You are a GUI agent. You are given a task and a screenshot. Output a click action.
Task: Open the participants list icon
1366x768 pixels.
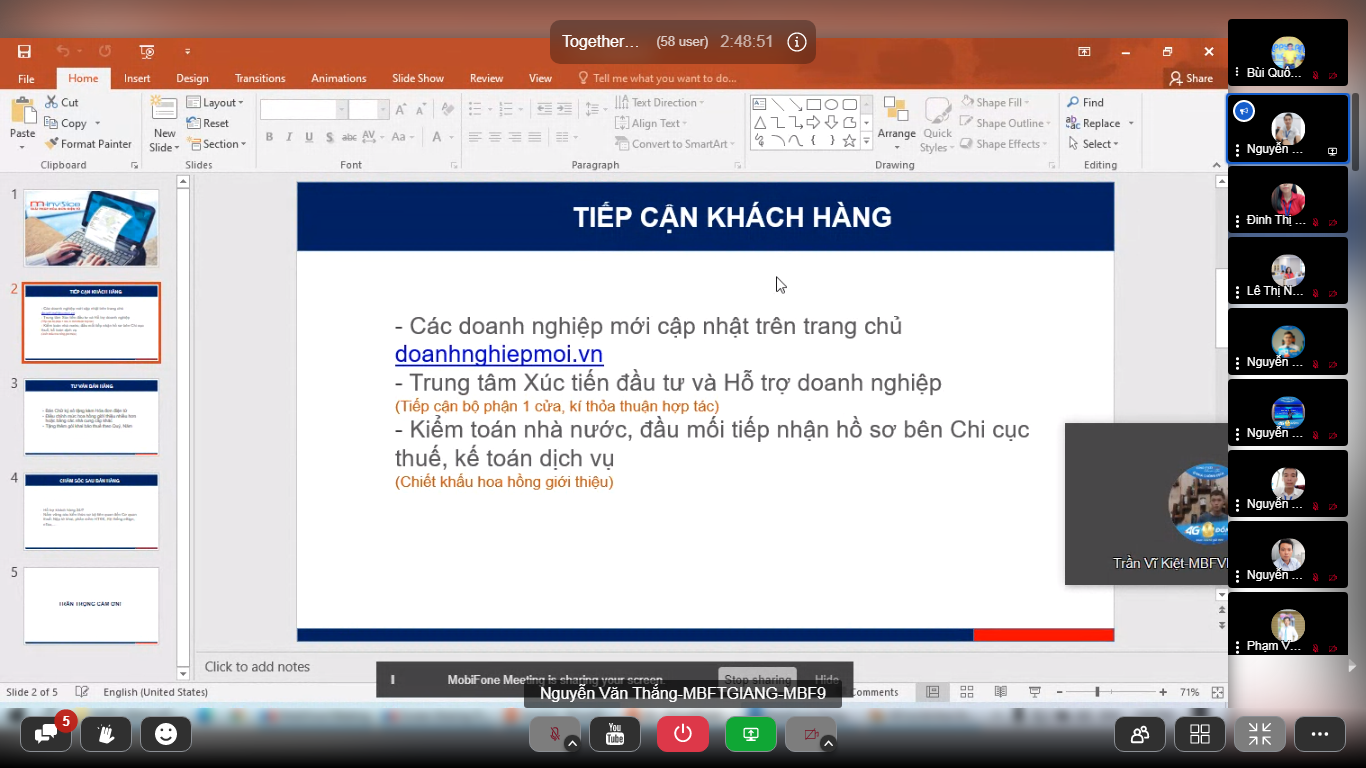tap(1140, 734)
